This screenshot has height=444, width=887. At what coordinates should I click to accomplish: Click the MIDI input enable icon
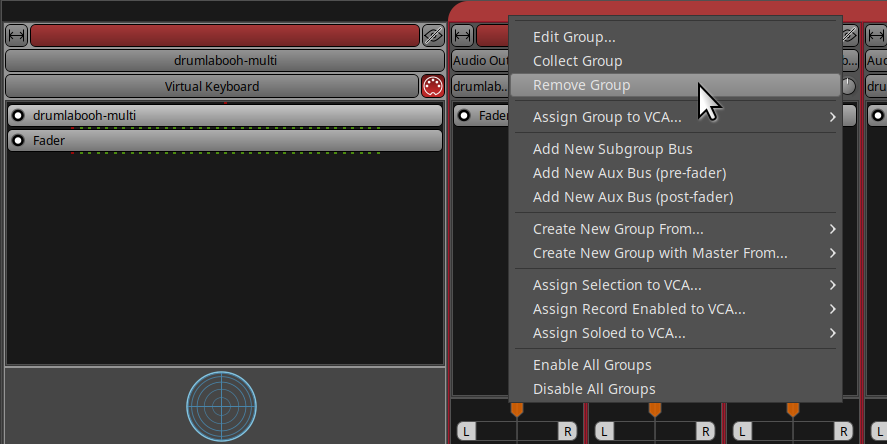[x=432, y=86]
